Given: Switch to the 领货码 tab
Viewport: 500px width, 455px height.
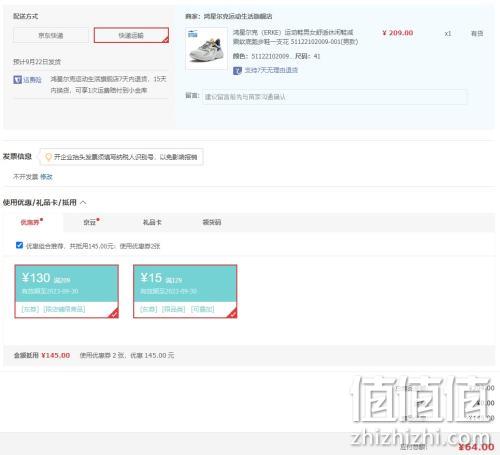Looking at the screenshot, I should [212, 222].
